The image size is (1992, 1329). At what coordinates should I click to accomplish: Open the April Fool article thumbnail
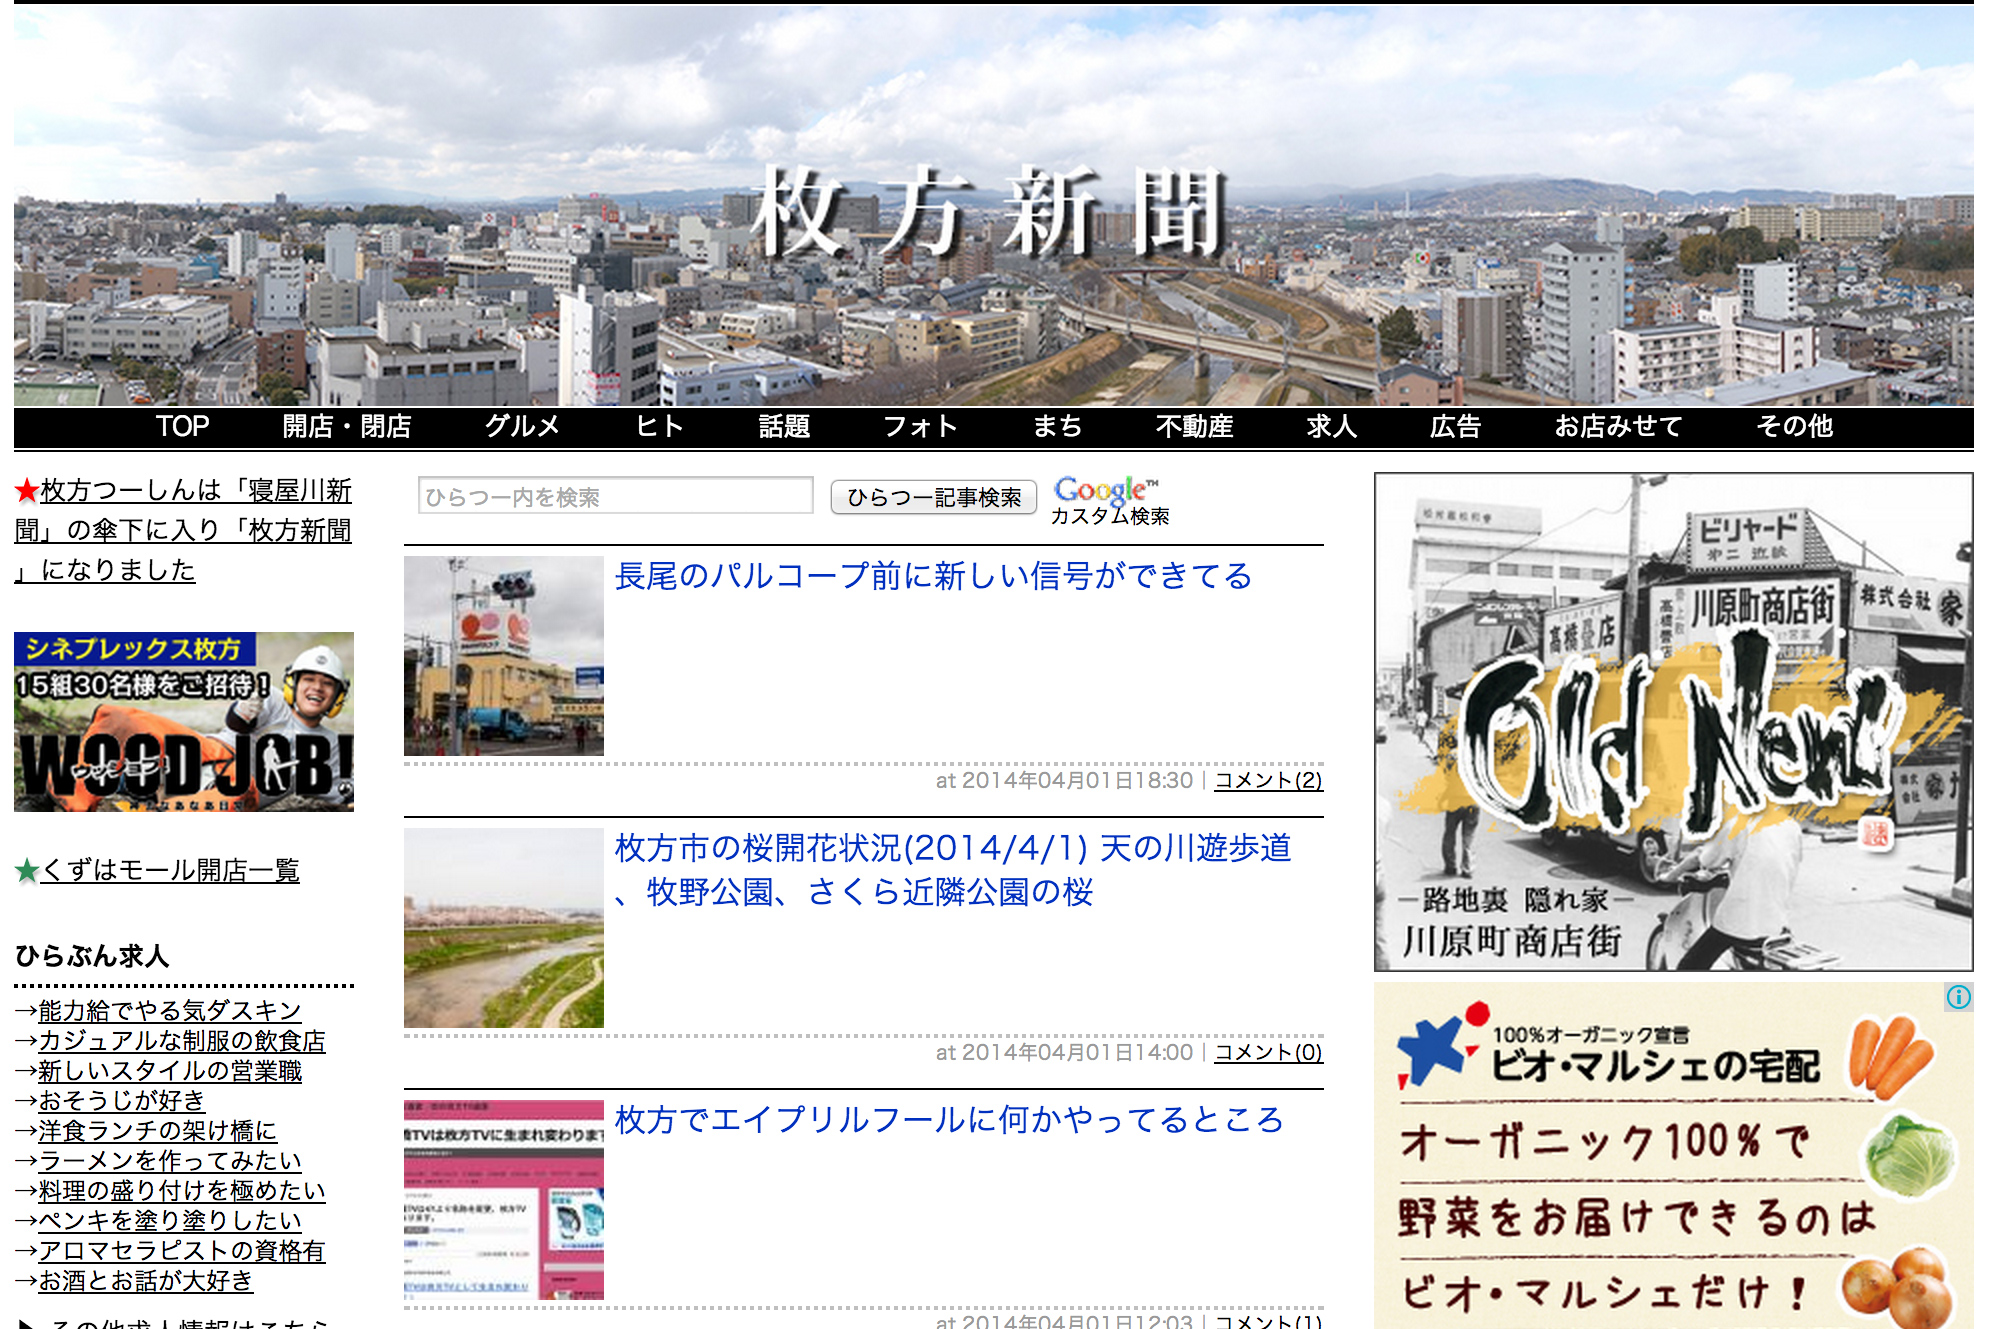tap(504, 1200)
